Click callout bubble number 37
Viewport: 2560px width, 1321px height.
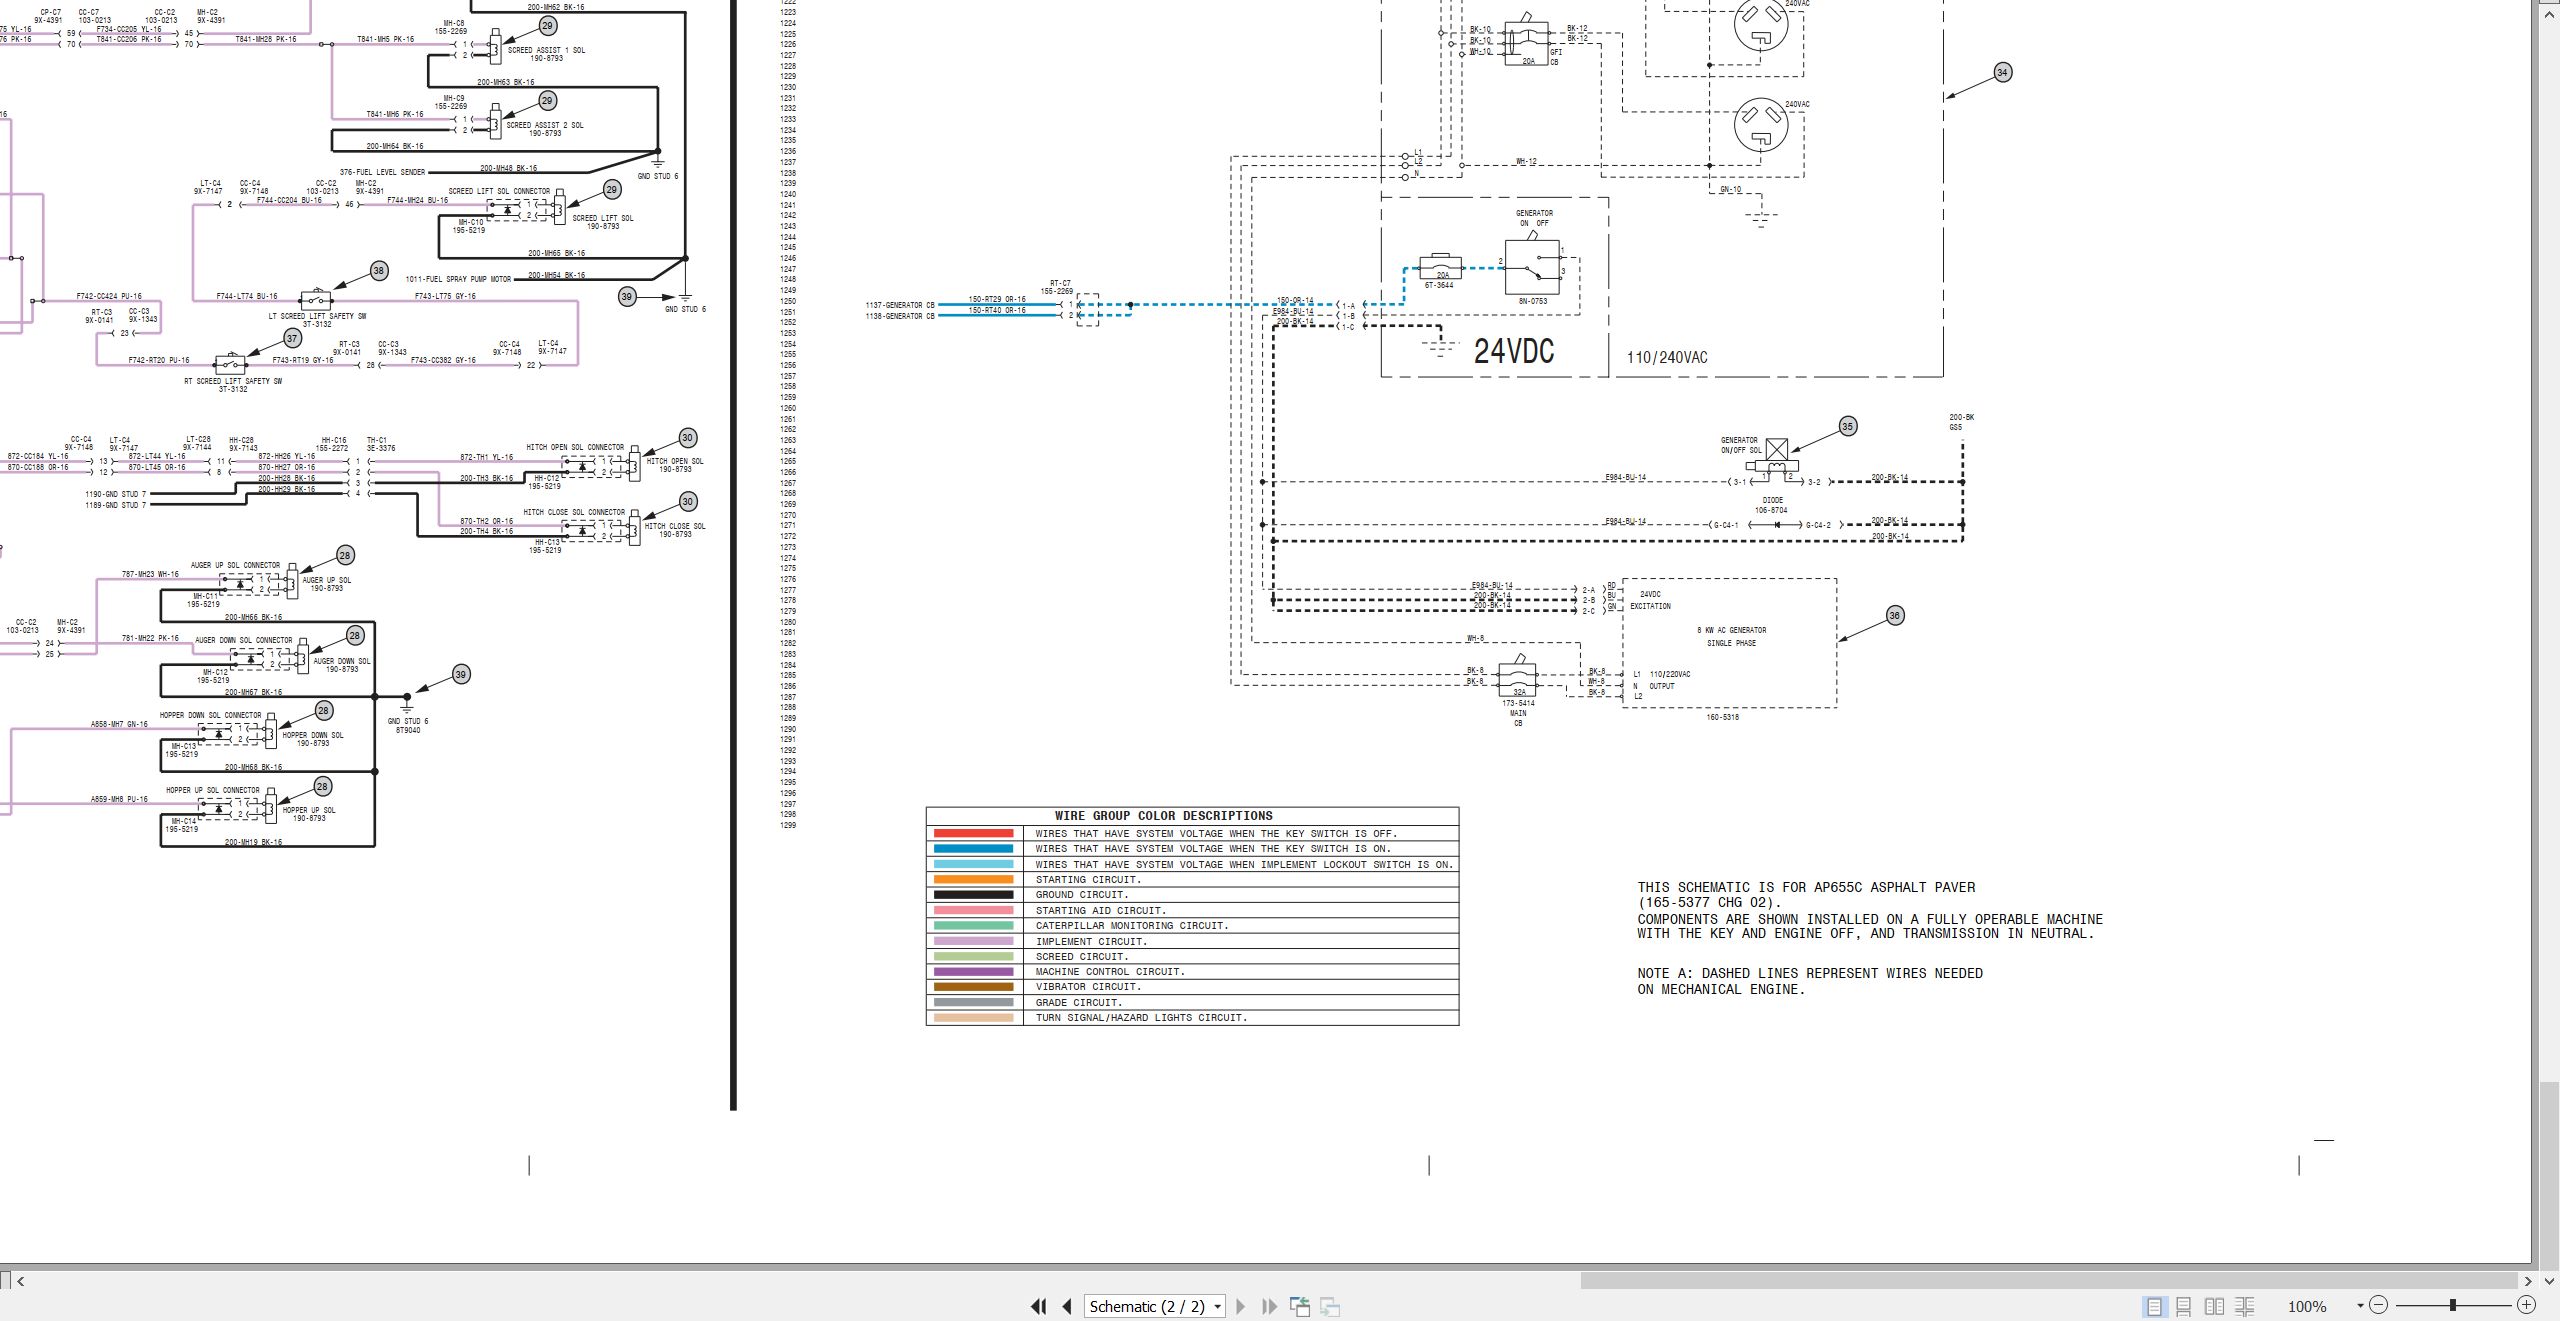(x=292, y=338)
